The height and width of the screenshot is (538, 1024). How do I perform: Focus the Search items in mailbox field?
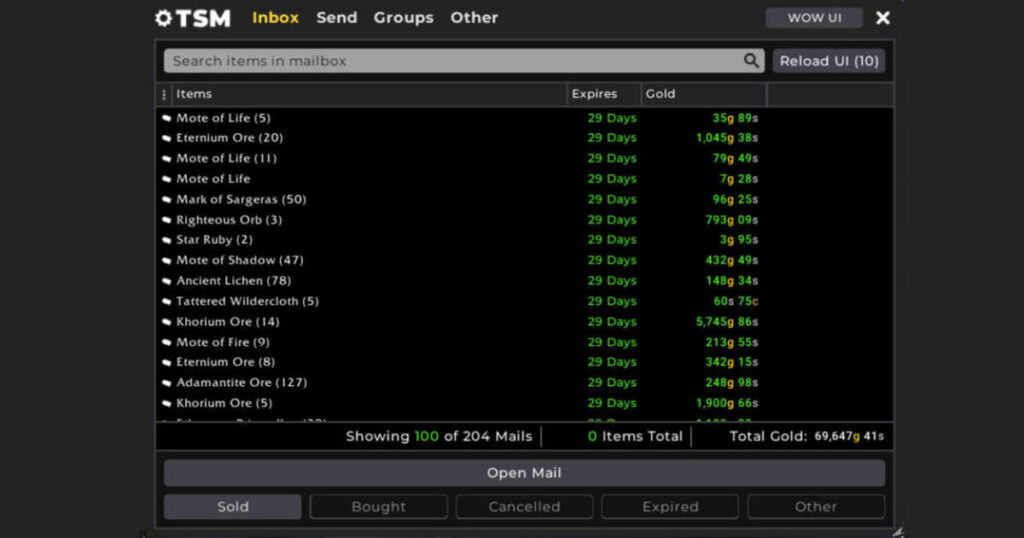[x=450, y=61]
